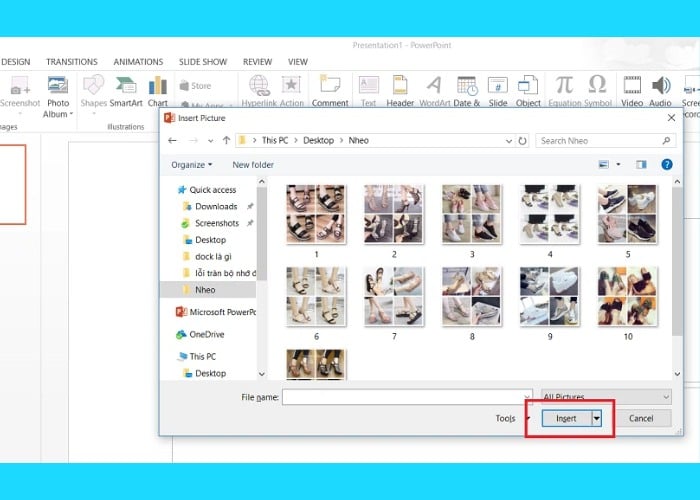Click the Video icon in ribbon

coord(632,87)
